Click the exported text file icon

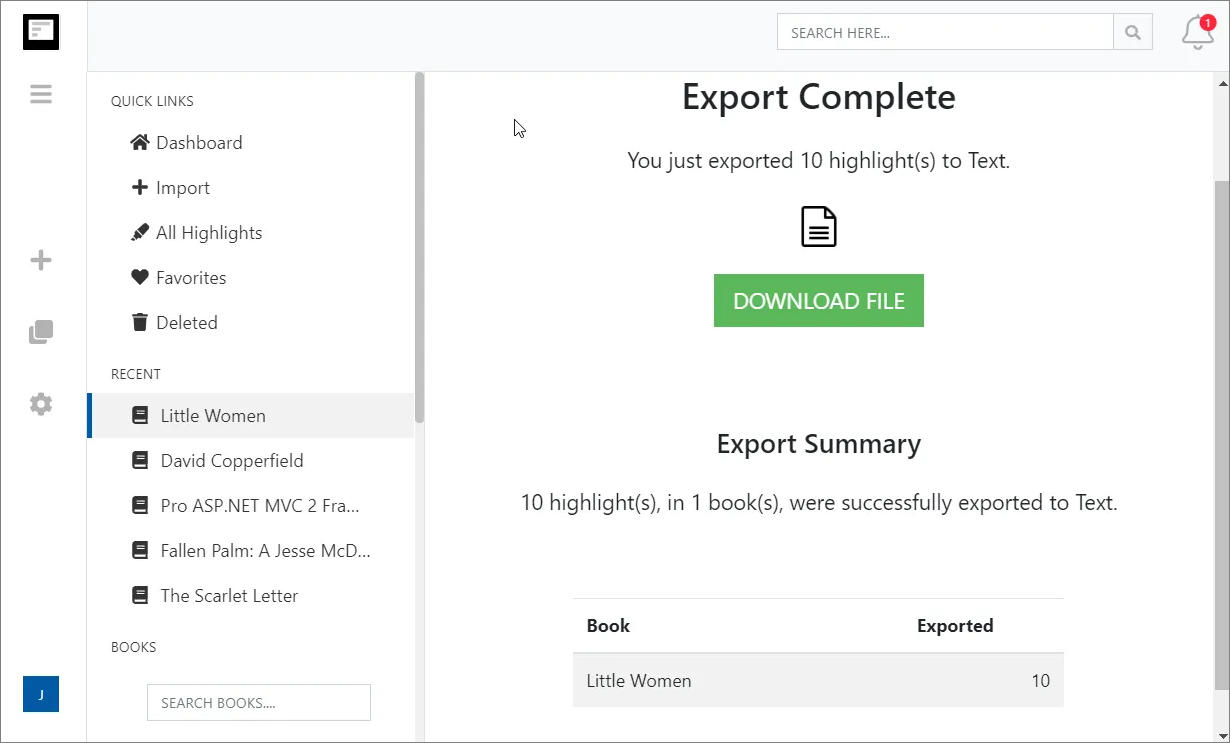(x=818, y=227)
